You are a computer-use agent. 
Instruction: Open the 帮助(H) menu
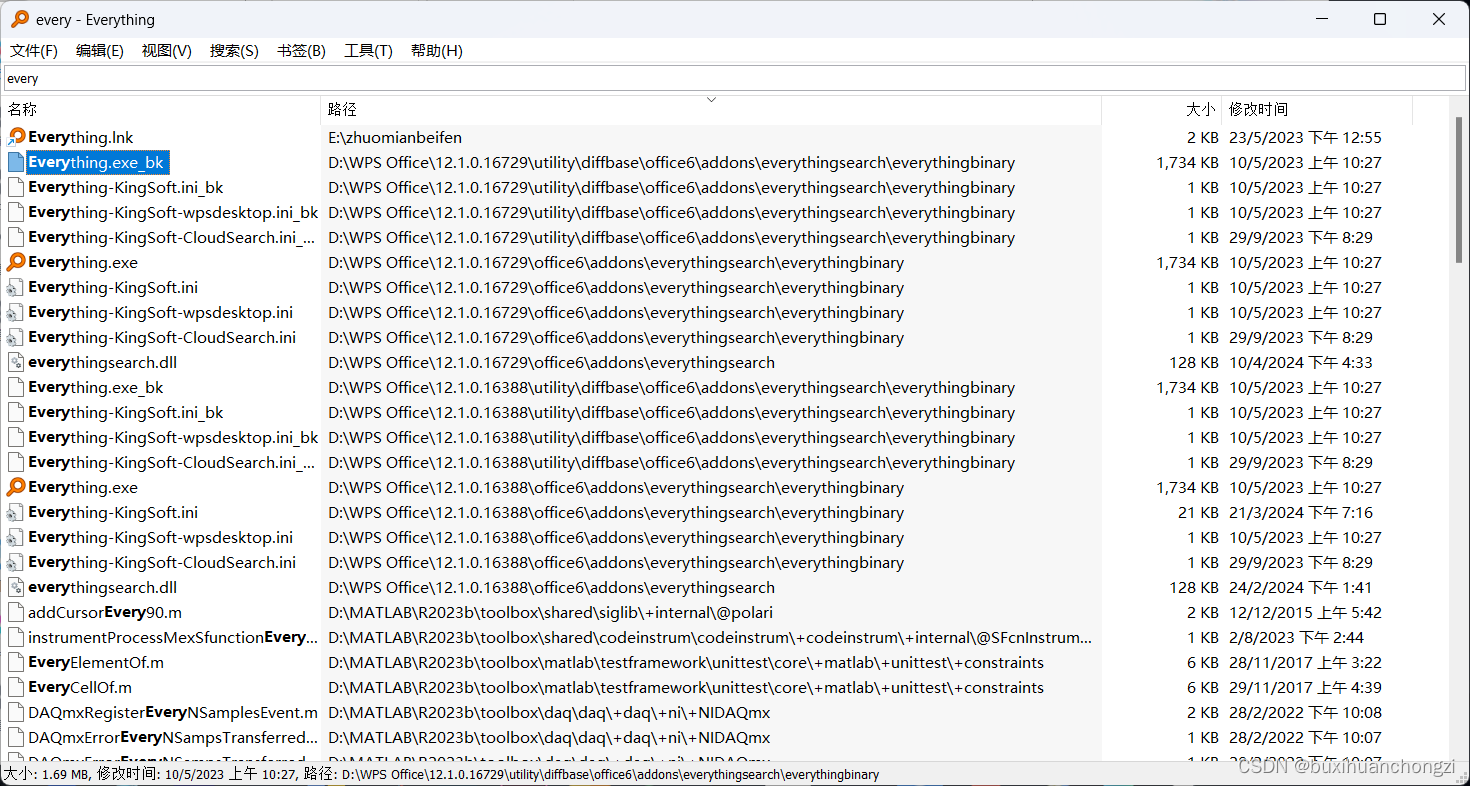tap(437, 51)
